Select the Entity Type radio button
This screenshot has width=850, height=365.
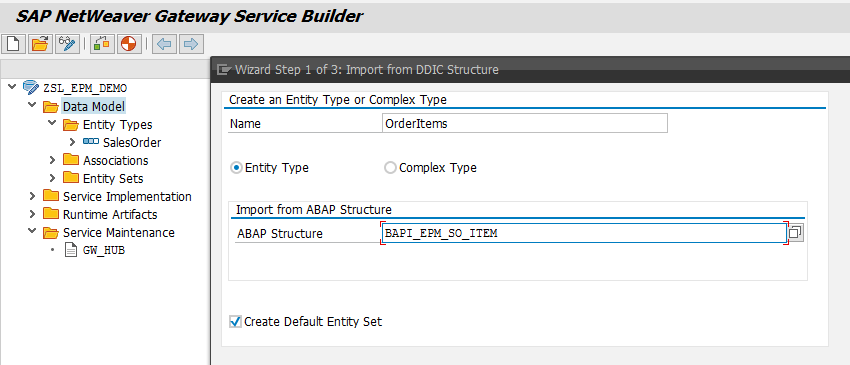click(x=236, y=168)
